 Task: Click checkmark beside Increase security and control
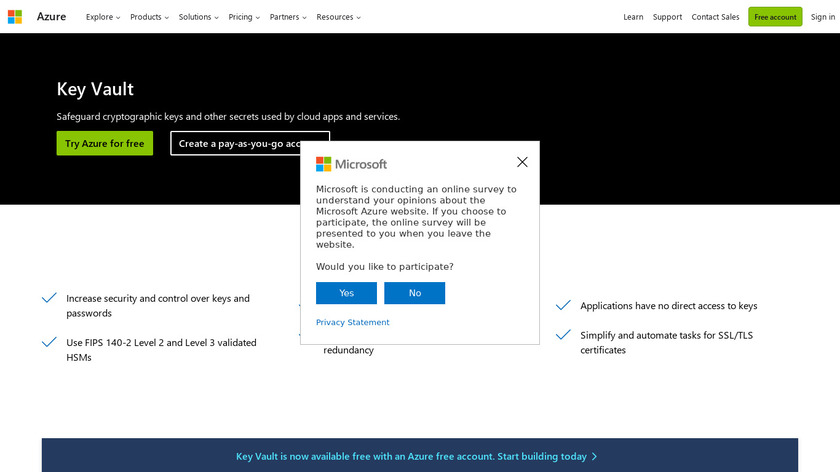tap(49, 298)
